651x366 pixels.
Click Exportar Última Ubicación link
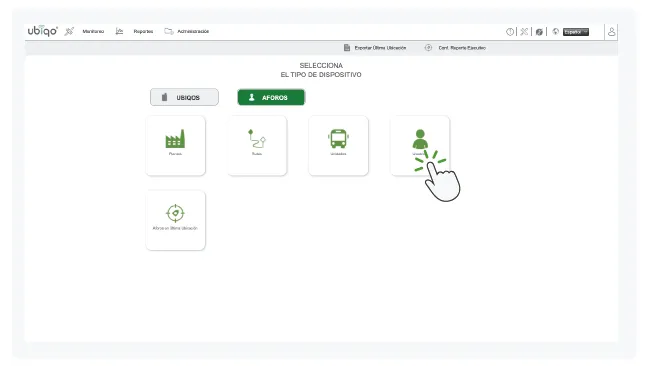click(x=380, y=48)
